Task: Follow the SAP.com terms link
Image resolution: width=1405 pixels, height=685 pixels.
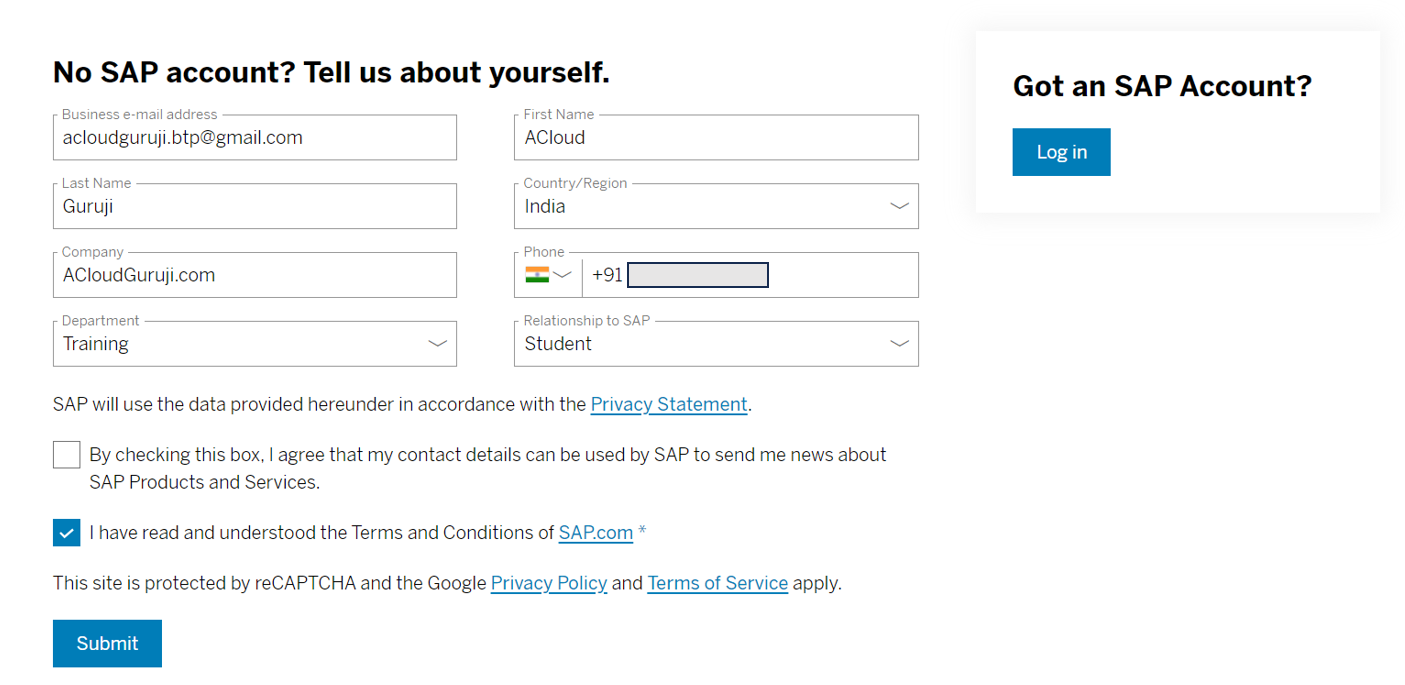Action: coord(595,533)
